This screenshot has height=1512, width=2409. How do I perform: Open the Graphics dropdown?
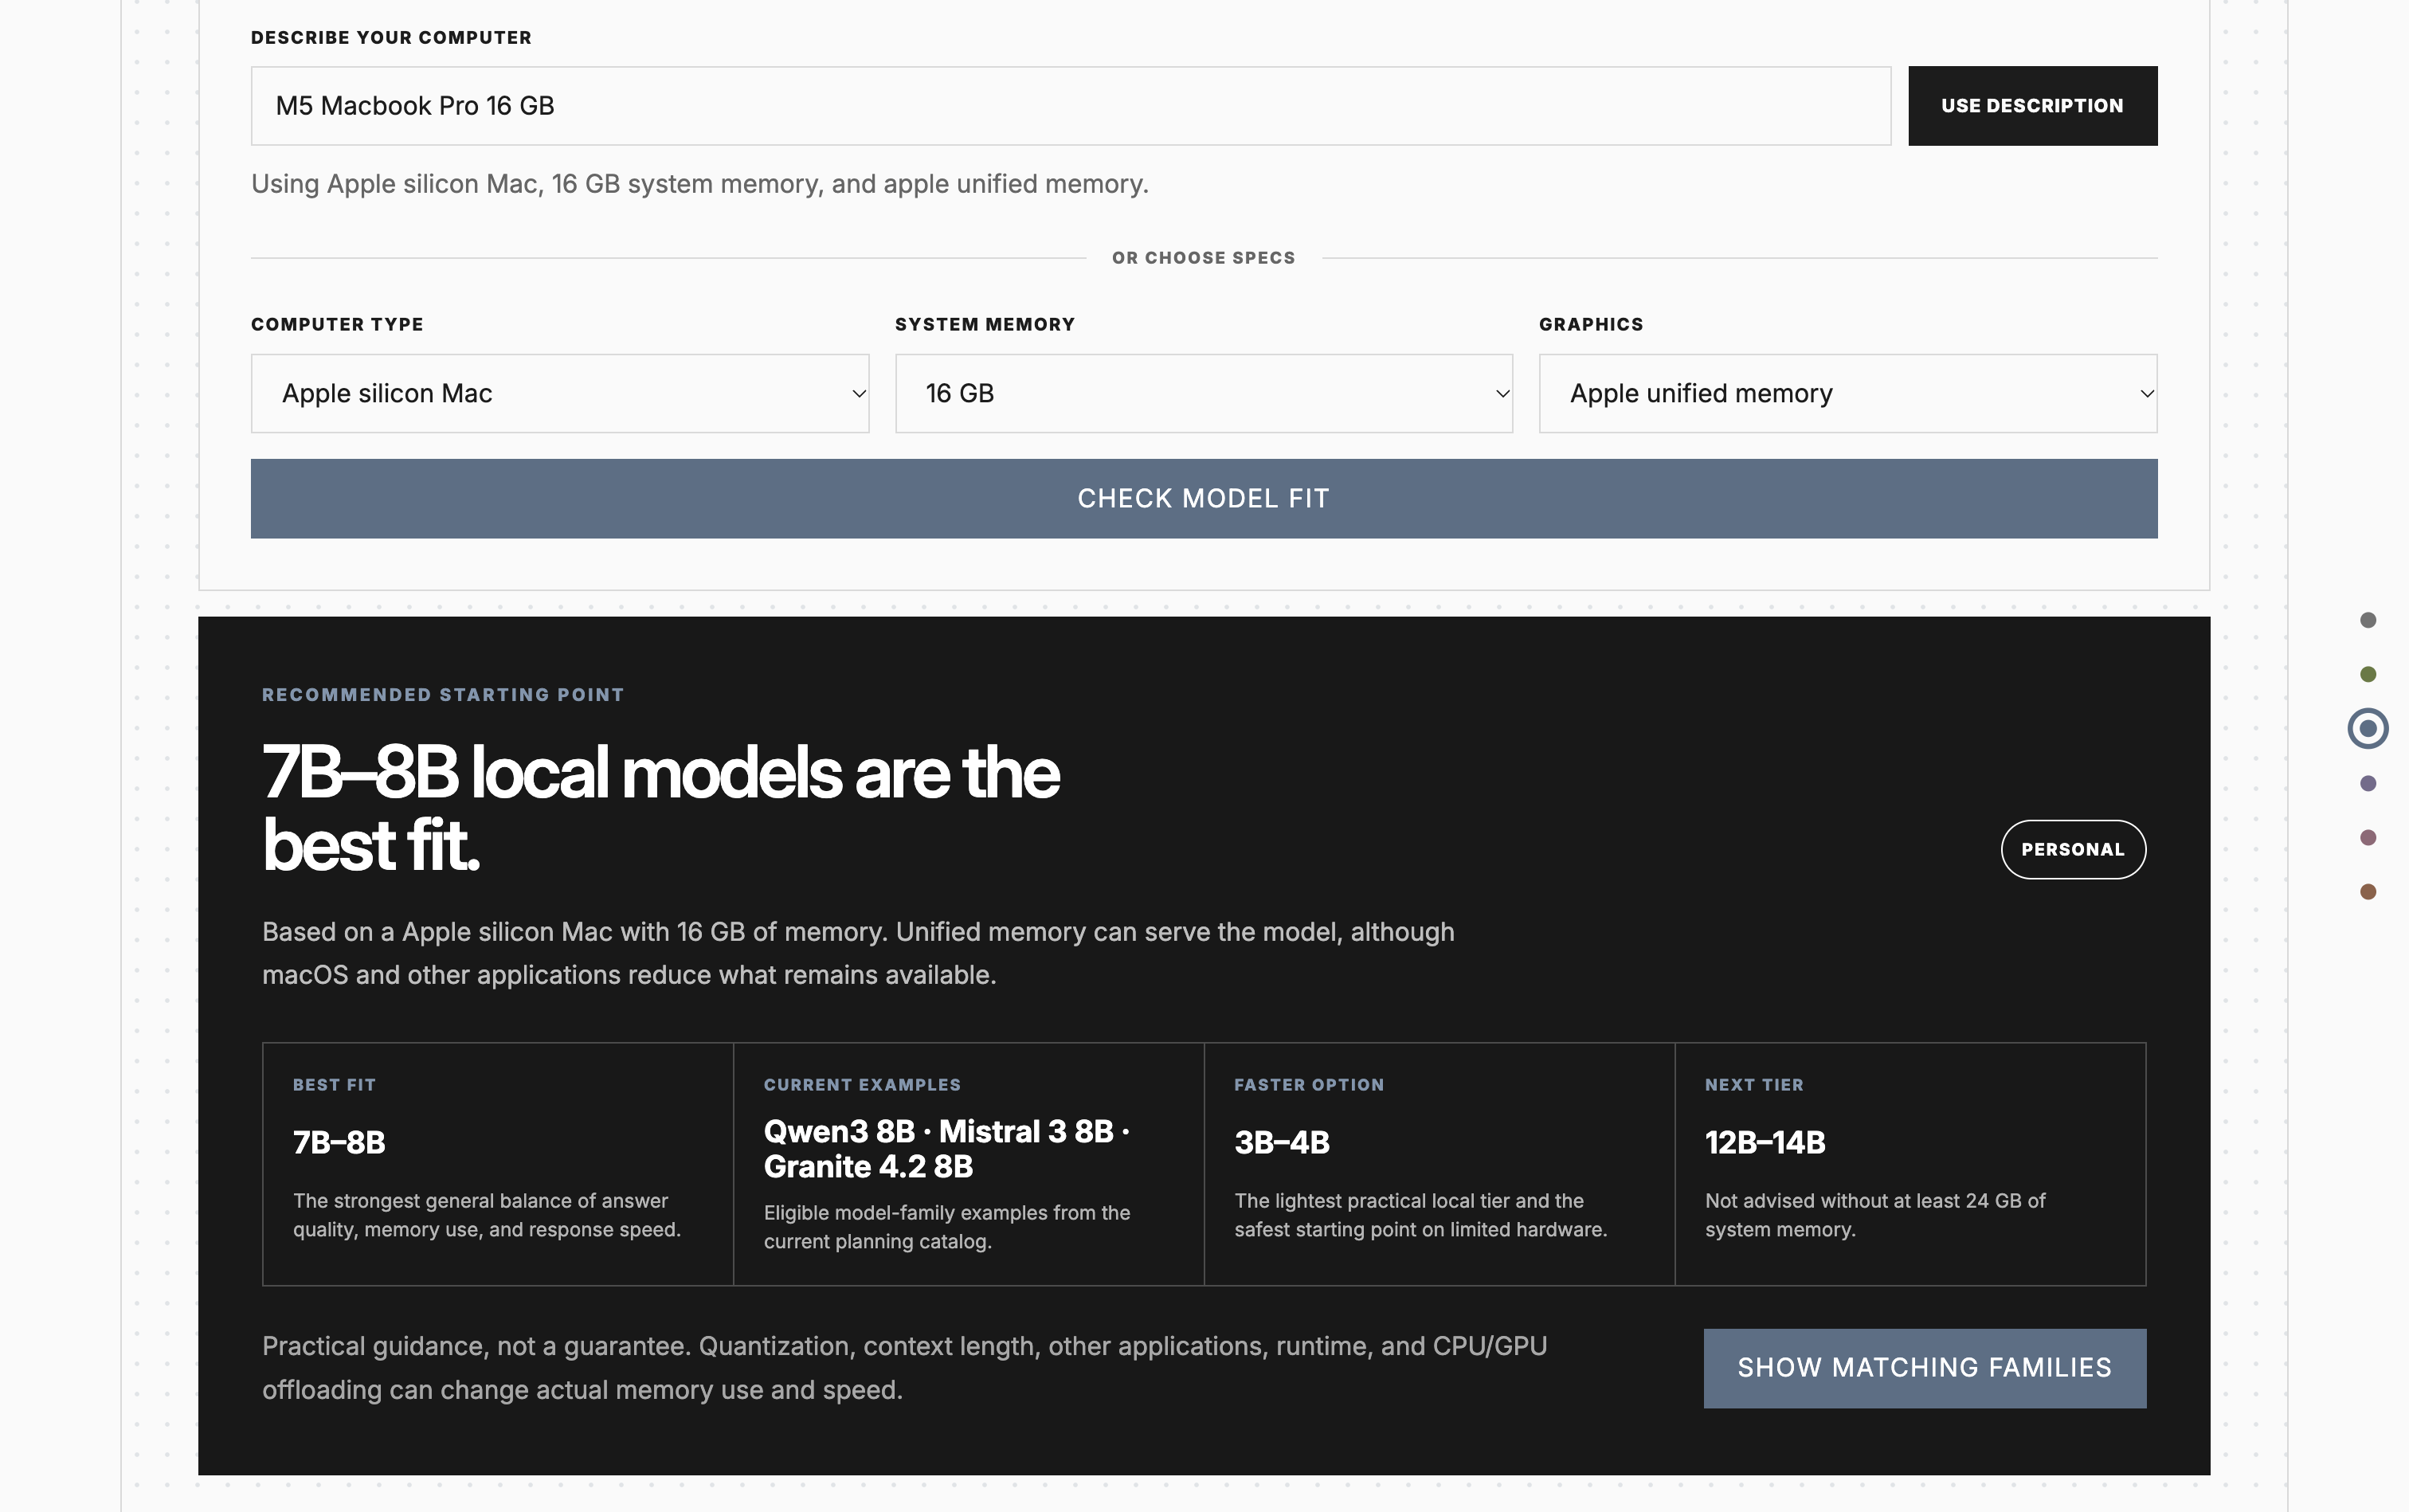point(1848,393)
